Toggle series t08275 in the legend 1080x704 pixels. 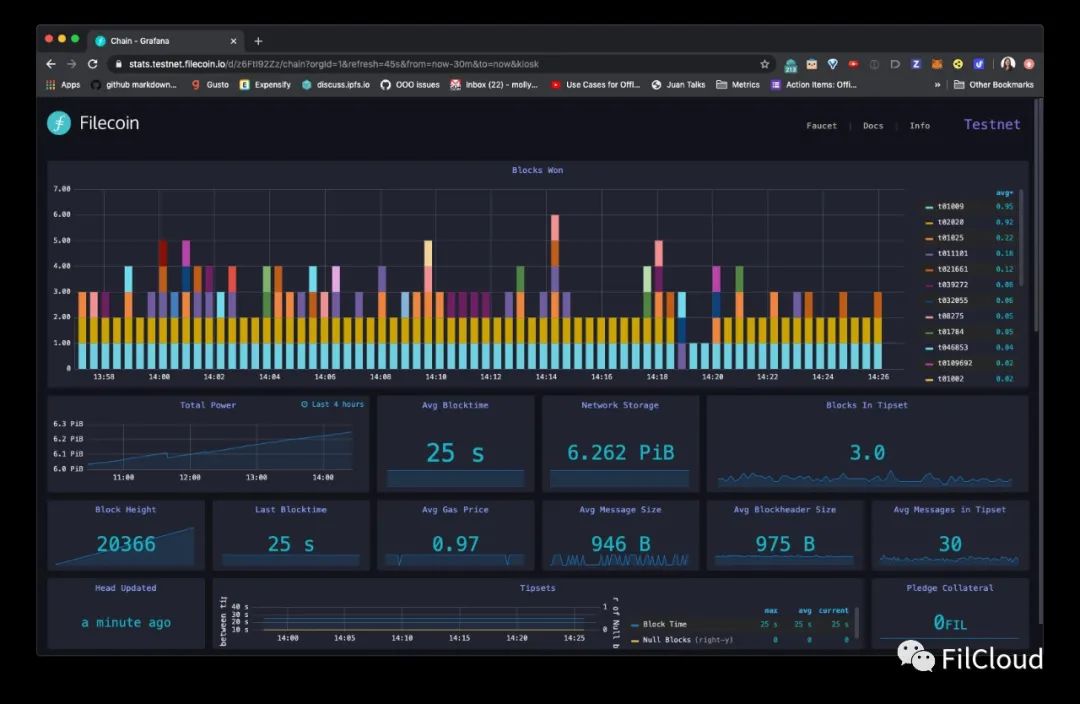(x=951, y=316)
